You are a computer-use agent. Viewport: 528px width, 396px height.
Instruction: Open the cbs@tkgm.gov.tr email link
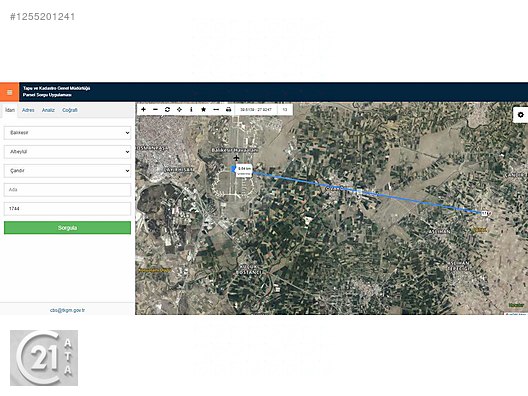click(x=67, y=310)
